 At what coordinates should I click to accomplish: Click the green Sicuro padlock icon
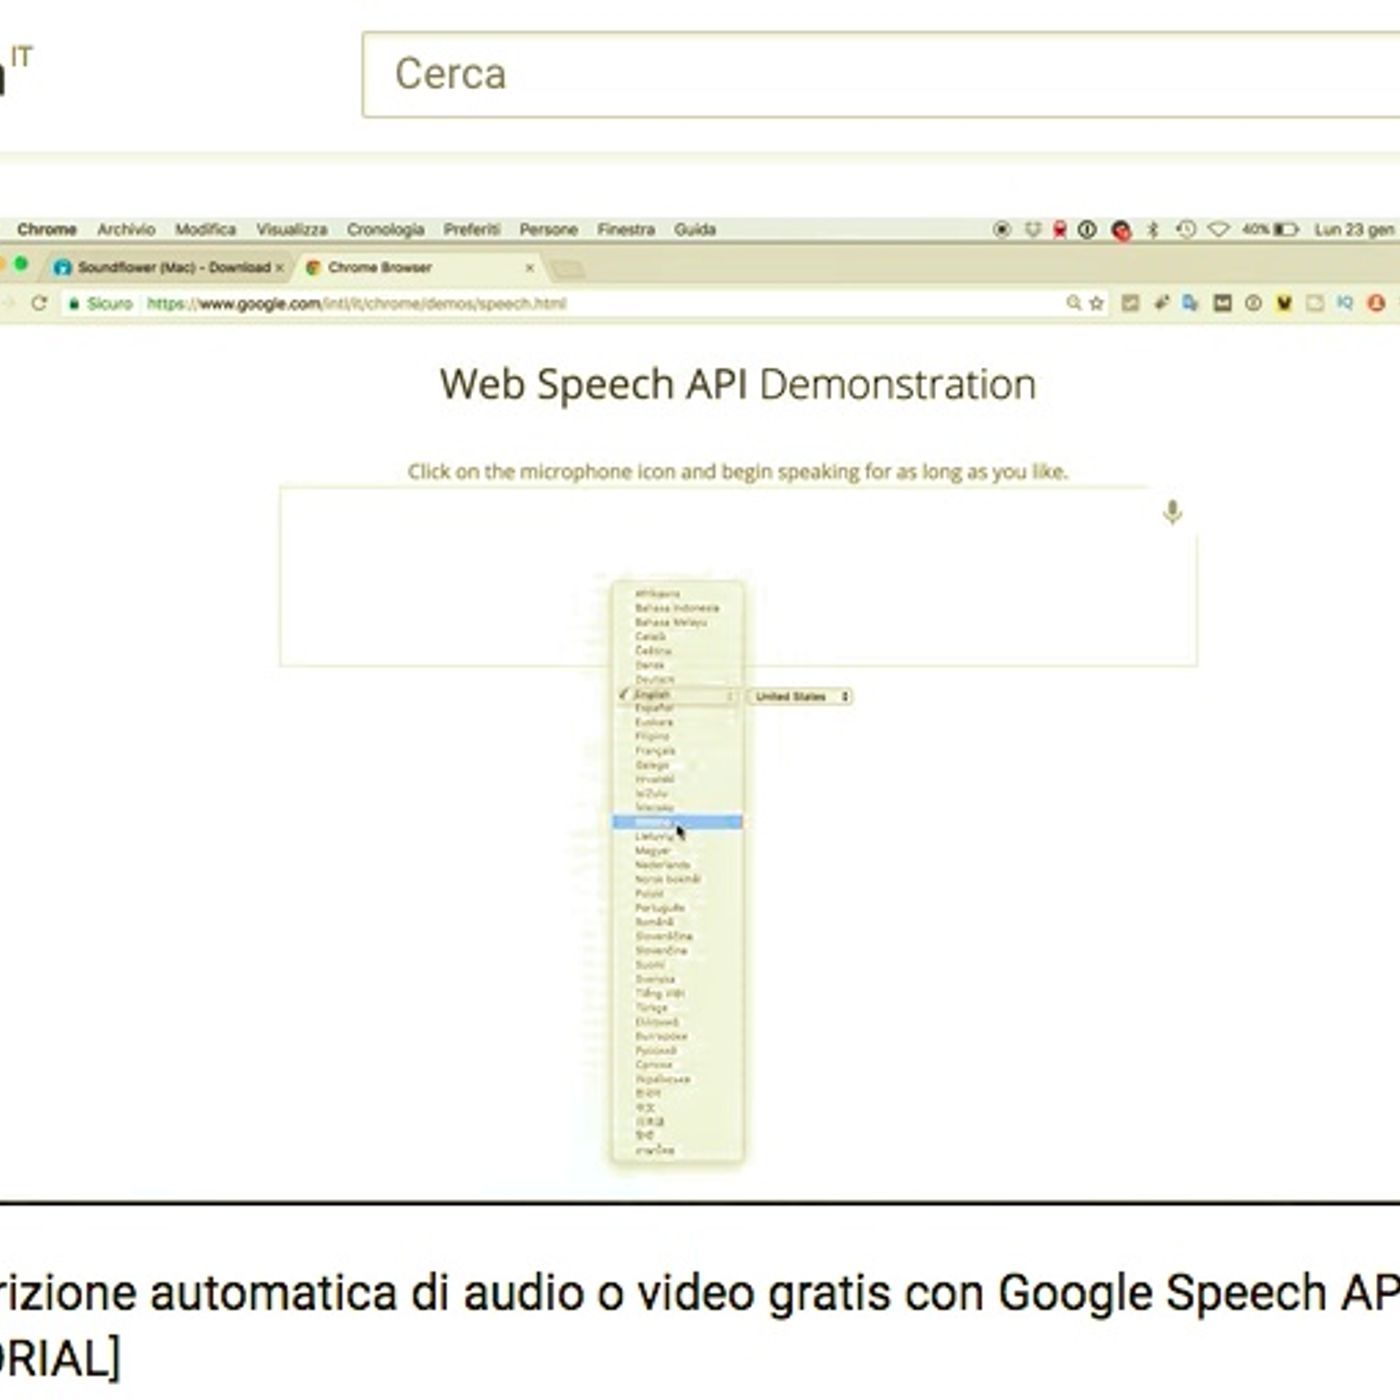74,303
